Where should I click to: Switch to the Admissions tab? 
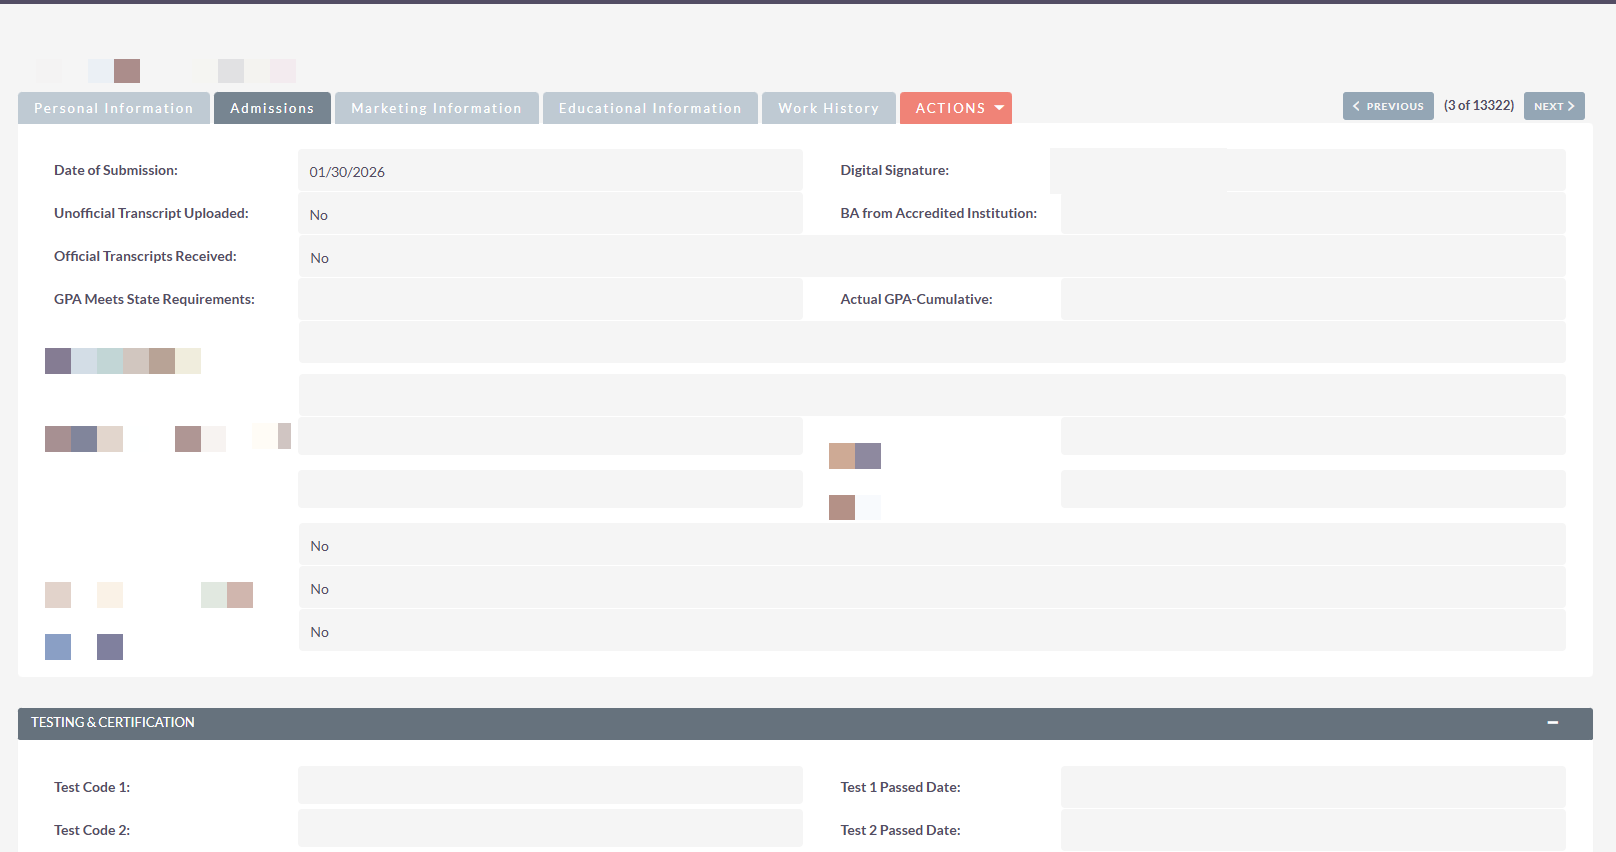(272, 108)
